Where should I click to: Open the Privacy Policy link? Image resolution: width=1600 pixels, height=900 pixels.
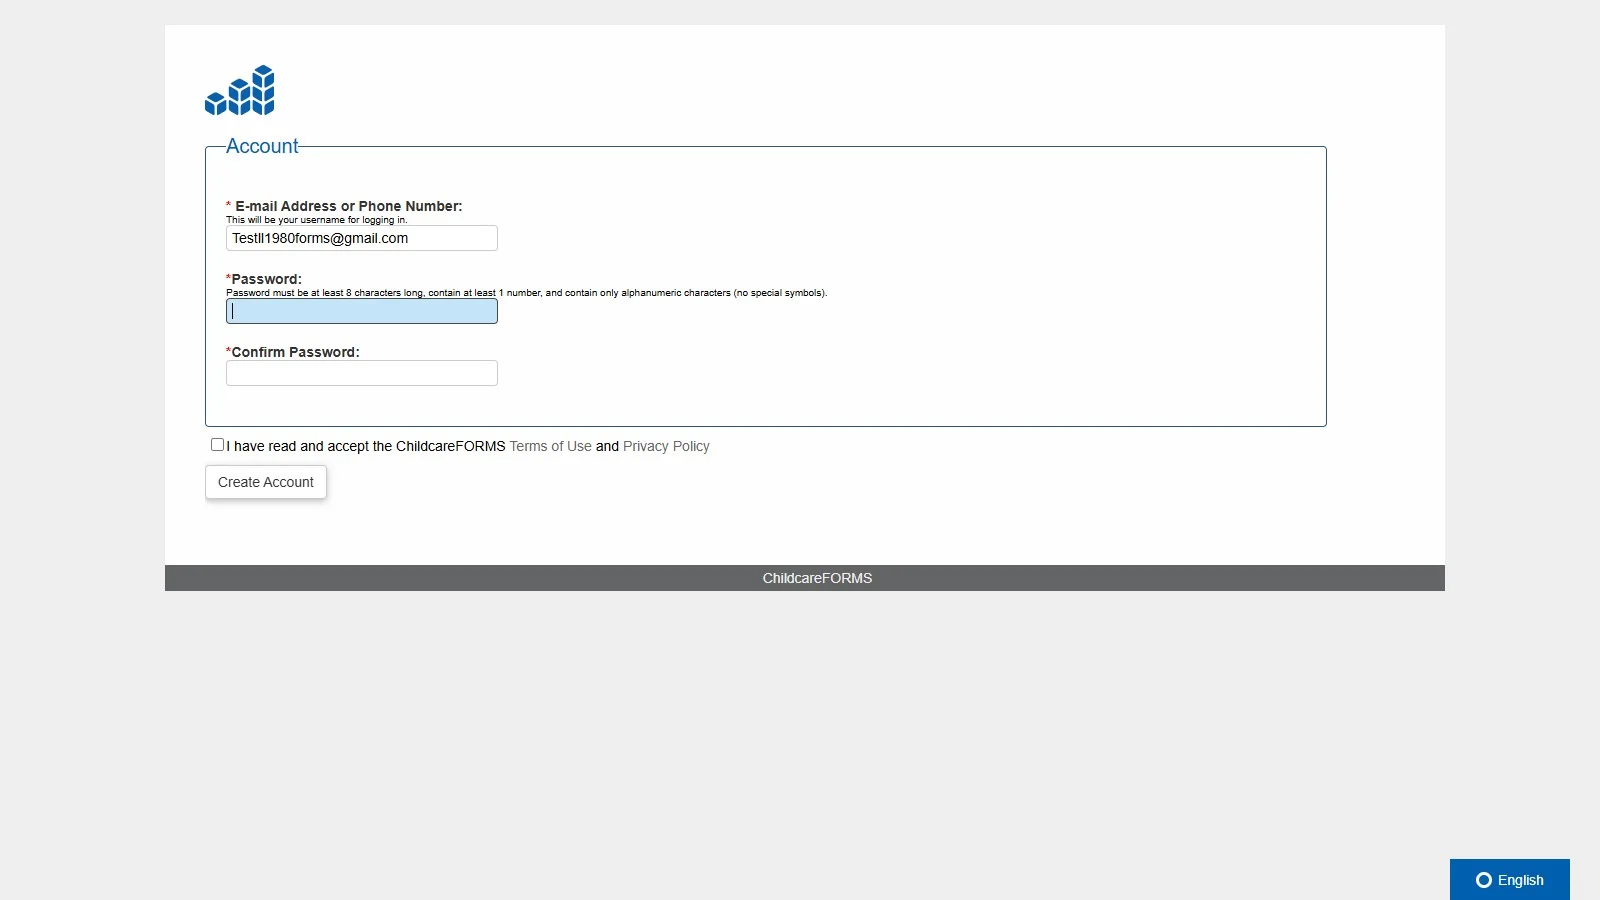666,446
